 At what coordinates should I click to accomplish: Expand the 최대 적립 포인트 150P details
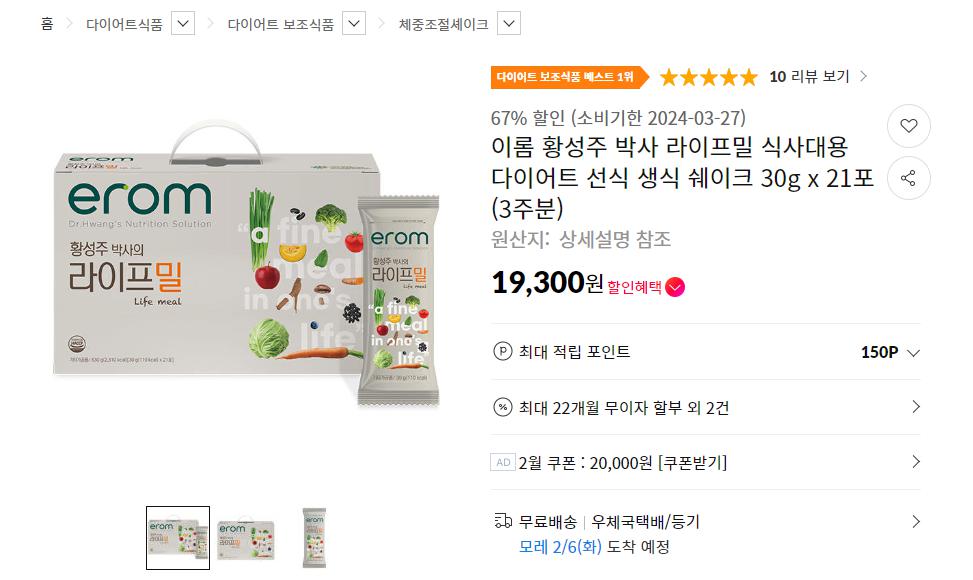[x=911, y=352]
